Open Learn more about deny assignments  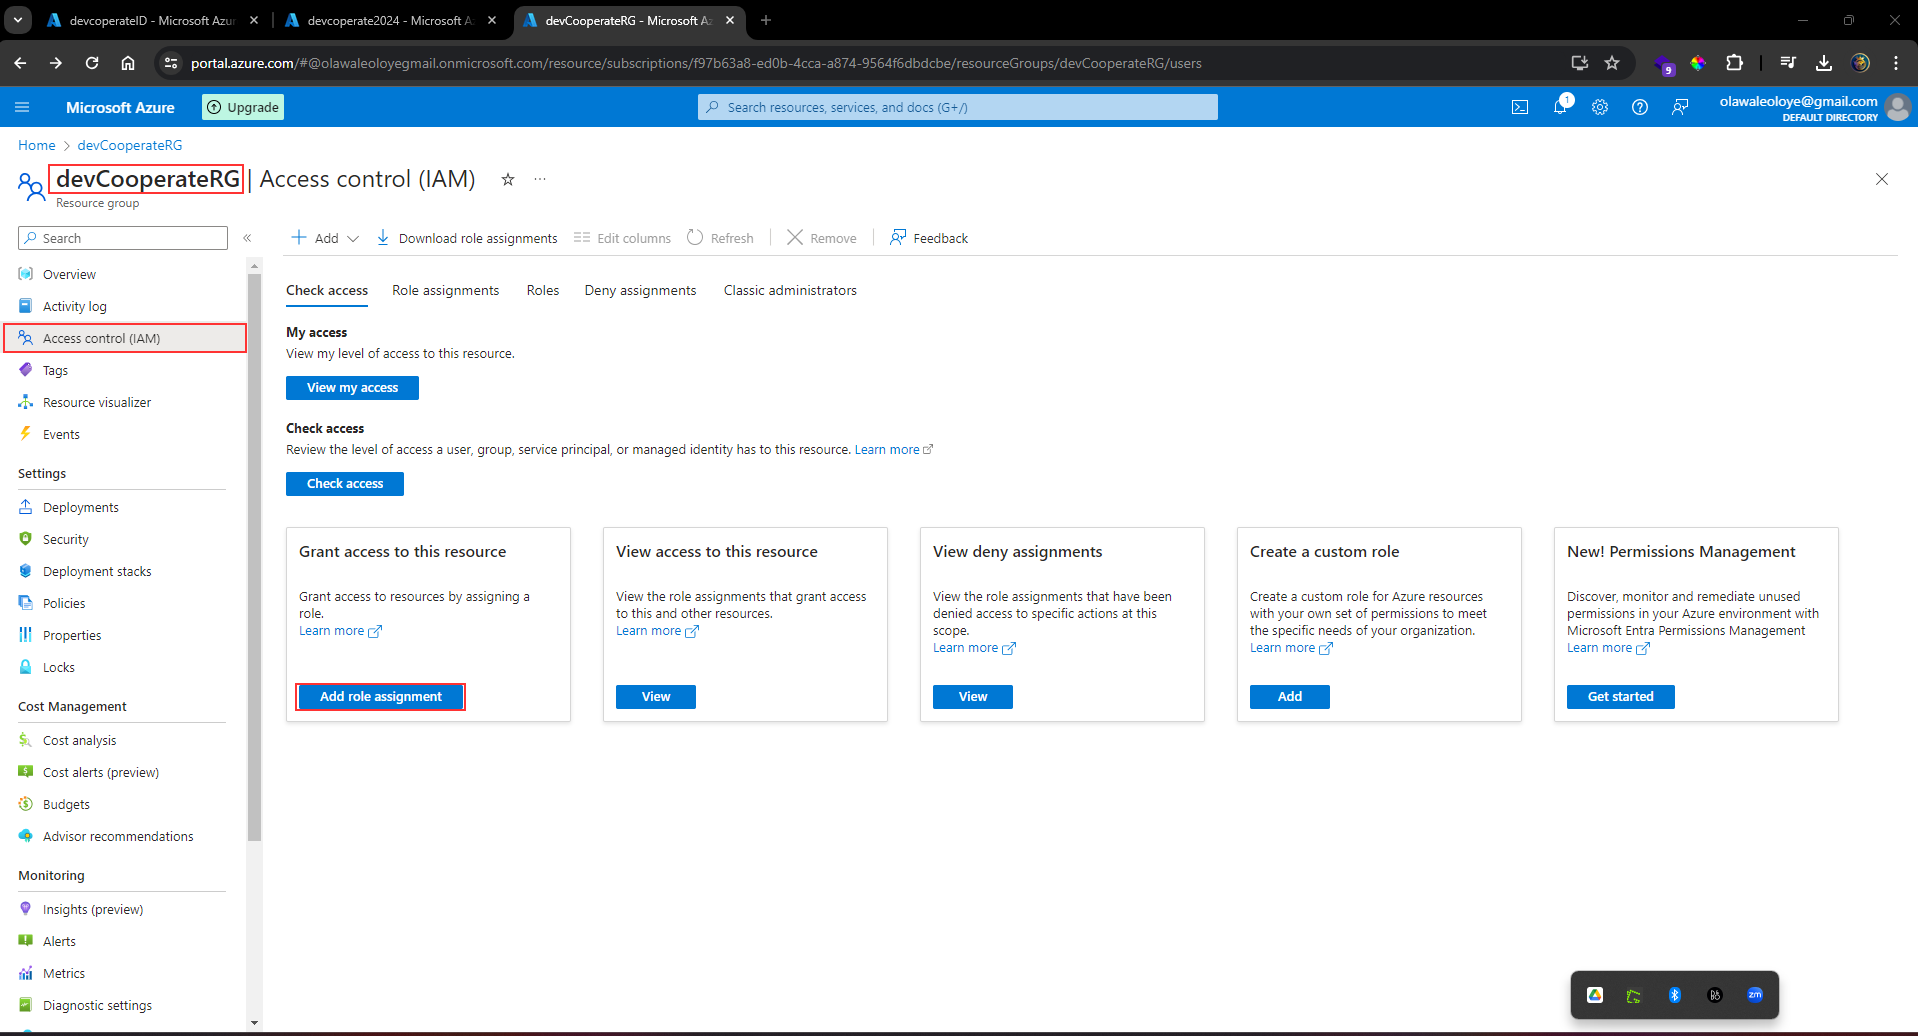tap(968, 648)
